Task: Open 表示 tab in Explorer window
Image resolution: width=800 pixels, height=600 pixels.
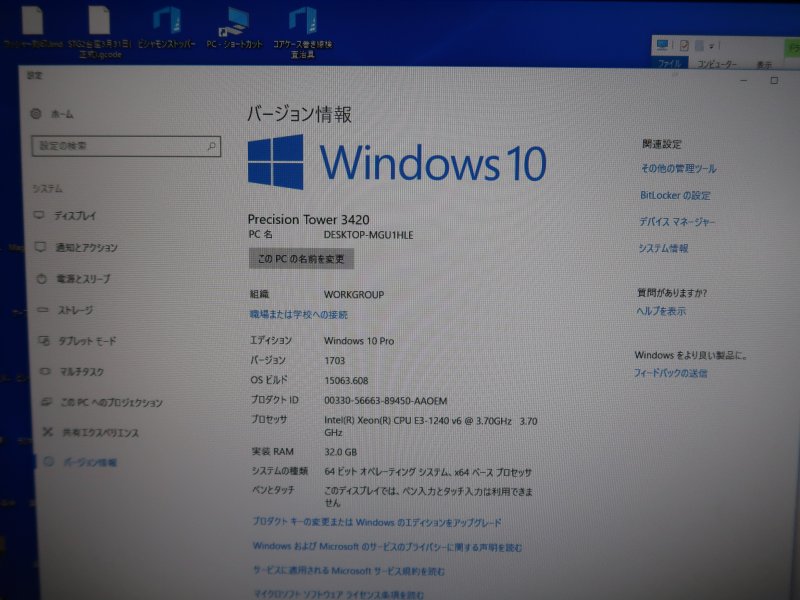Action: 764,65
